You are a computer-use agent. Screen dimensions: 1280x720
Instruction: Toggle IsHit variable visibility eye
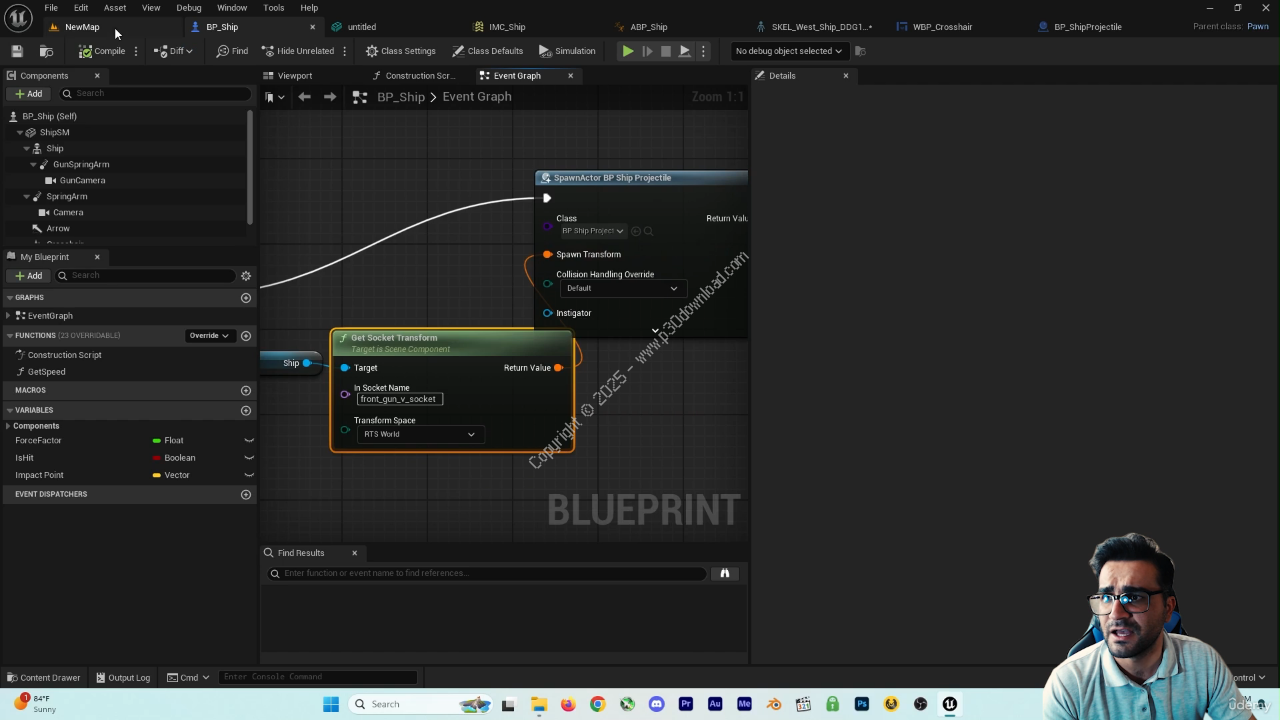(249, 458)
